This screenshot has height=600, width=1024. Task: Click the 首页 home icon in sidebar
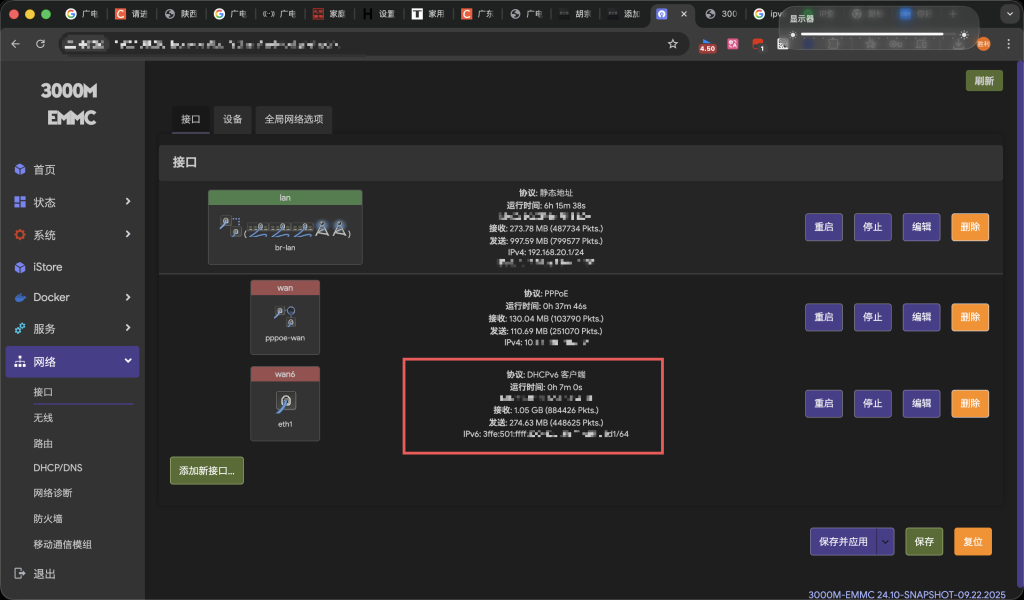tap(20, 170)
